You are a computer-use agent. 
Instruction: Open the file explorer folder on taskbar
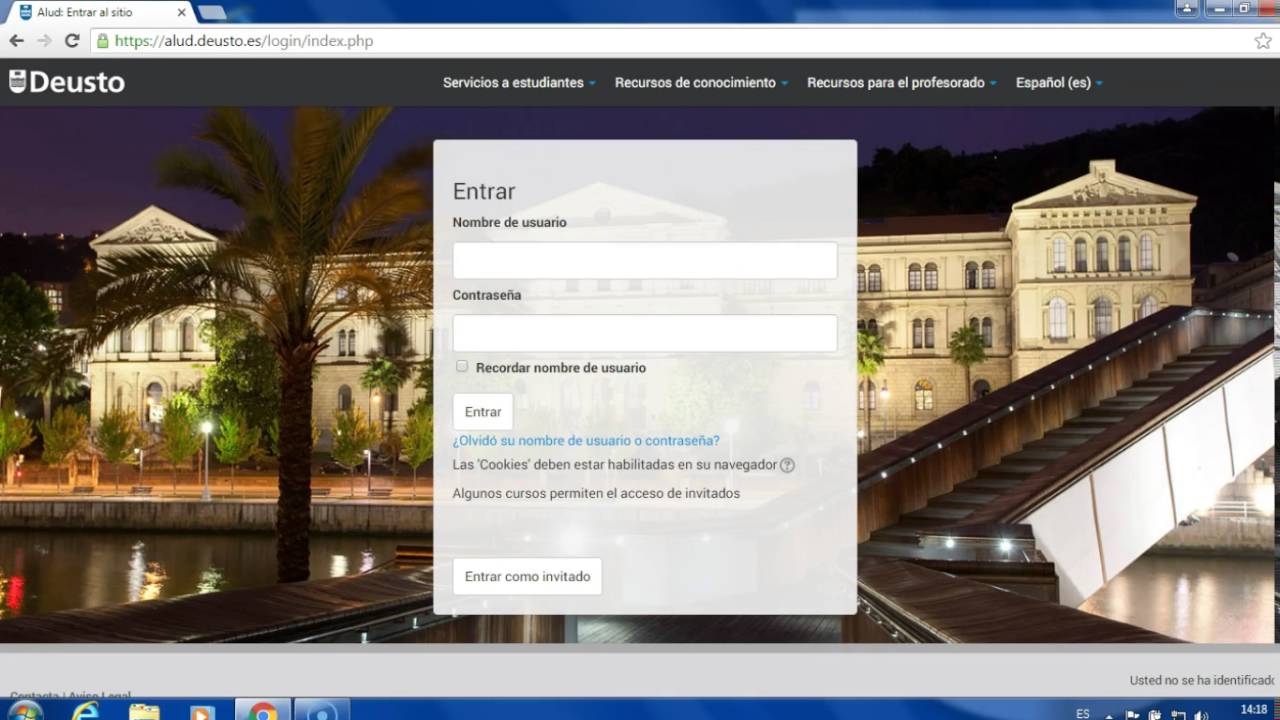pos(144,711)
